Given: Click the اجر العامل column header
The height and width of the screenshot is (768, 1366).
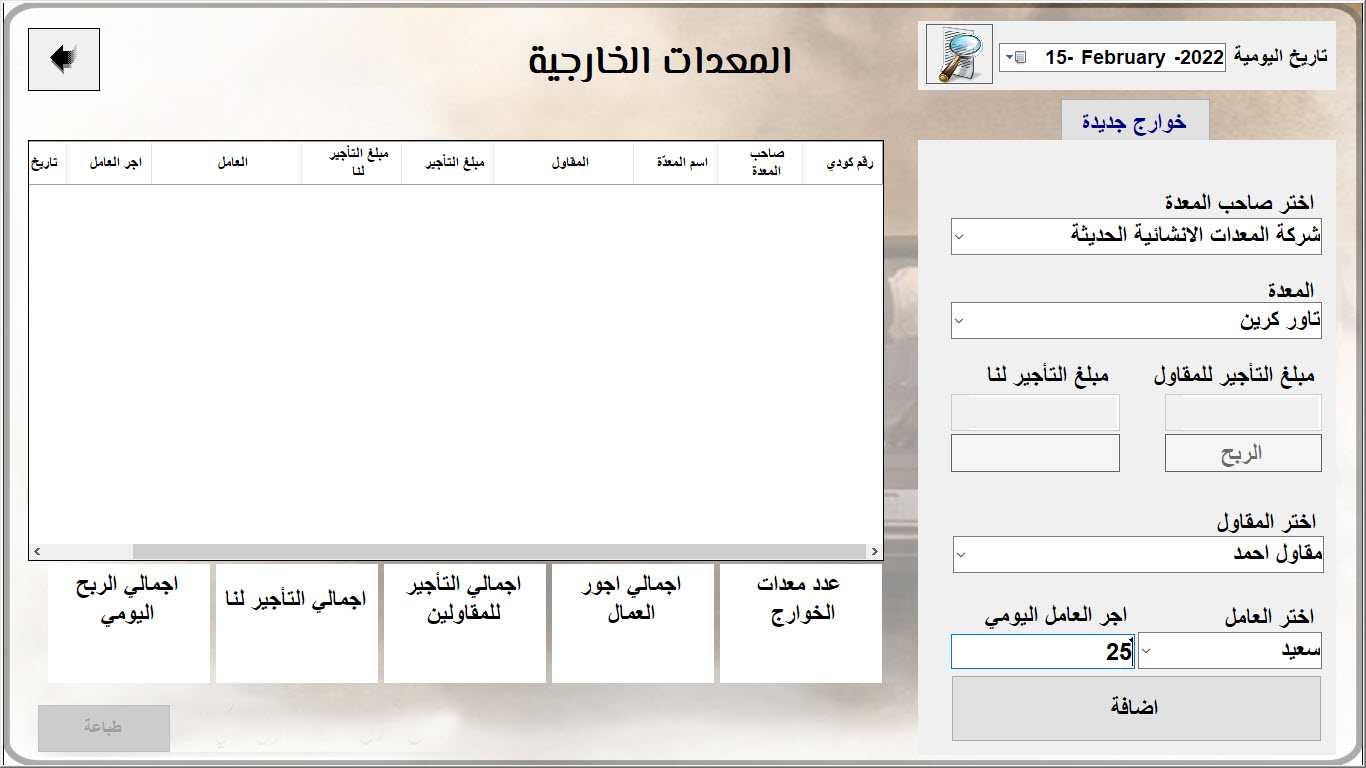Looking at the screenshot, I should click(x=109, y=162).
